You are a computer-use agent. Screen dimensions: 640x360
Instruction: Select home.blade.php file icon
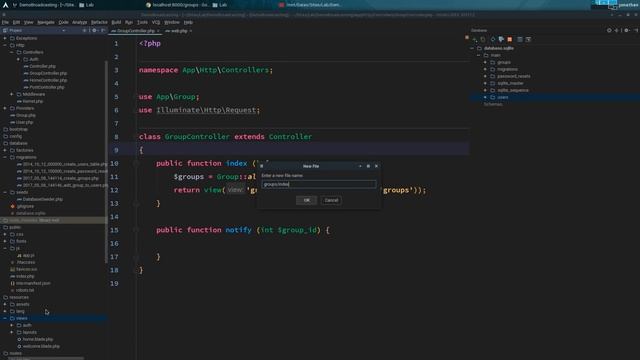[19, 339]
